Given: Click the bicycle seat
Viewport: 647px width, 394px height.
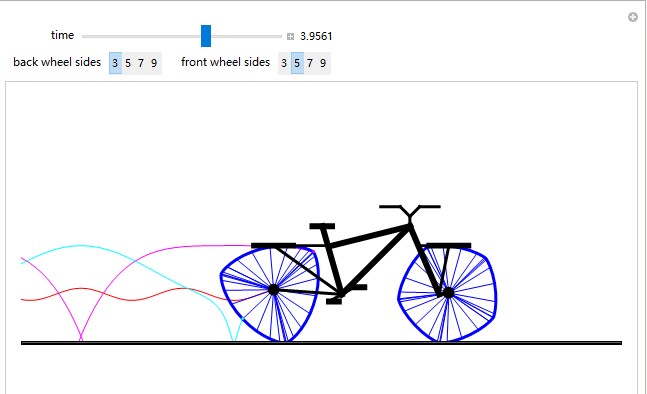Looking at the screenshot, I should (x=322, y=226).
